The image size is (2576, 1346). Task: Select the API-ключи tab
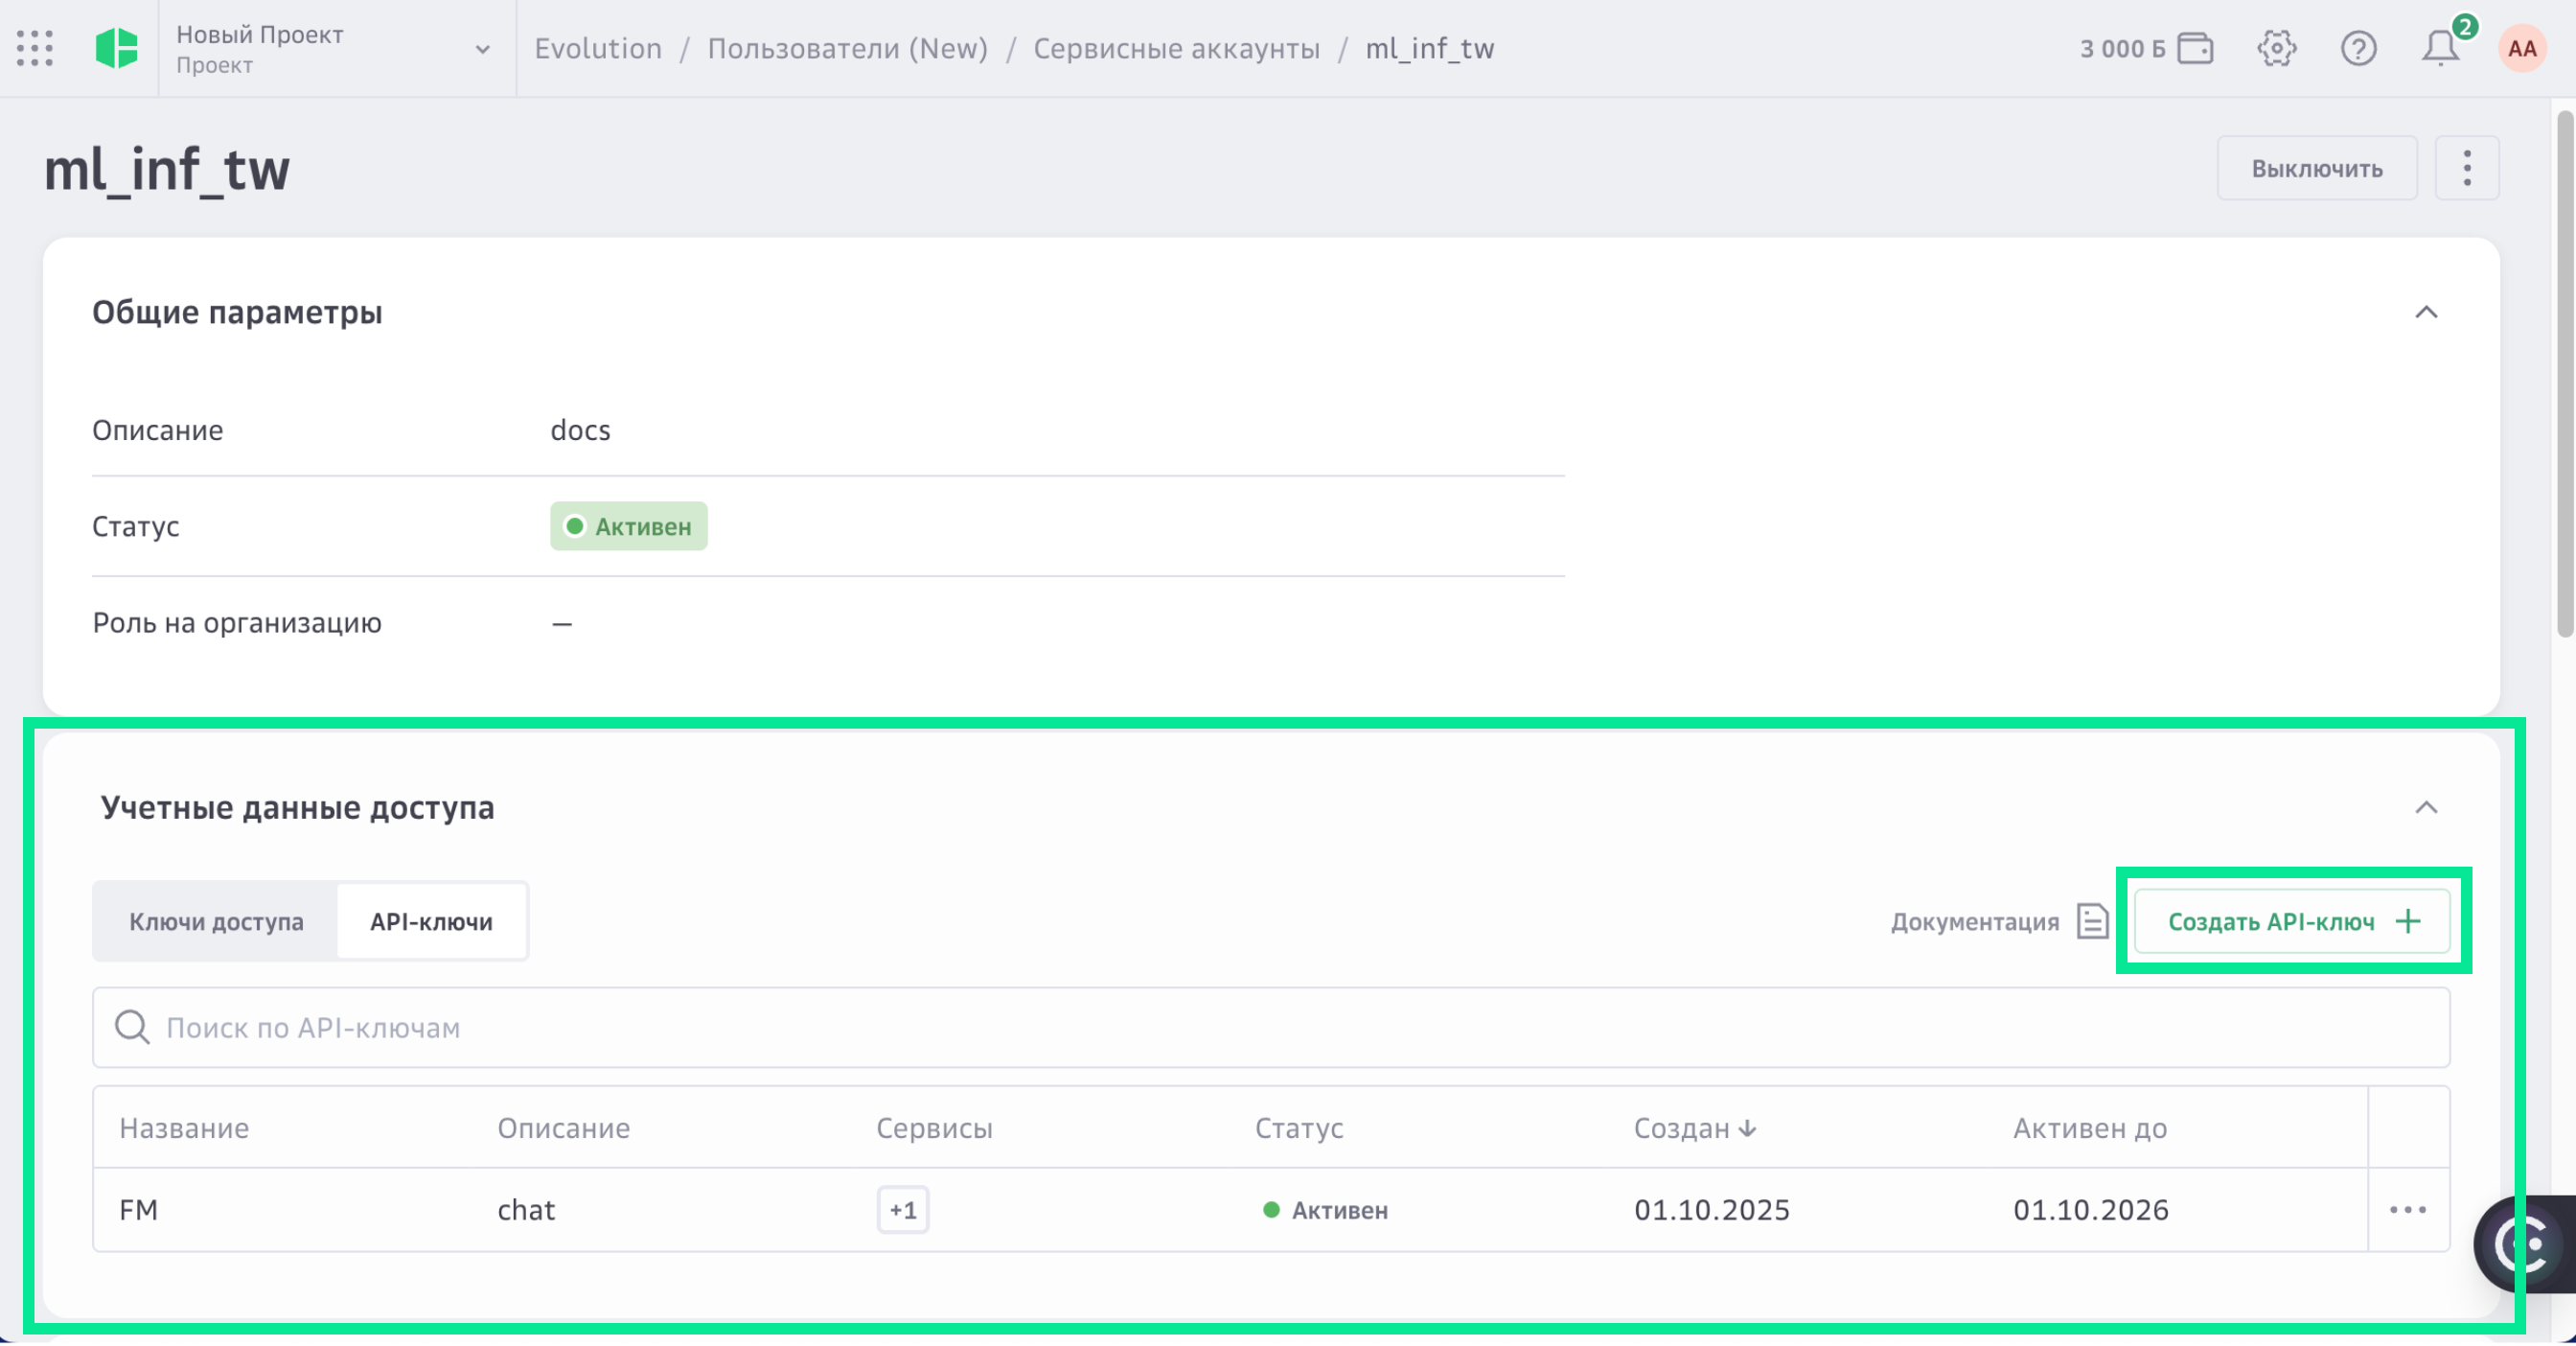[431, 921]
